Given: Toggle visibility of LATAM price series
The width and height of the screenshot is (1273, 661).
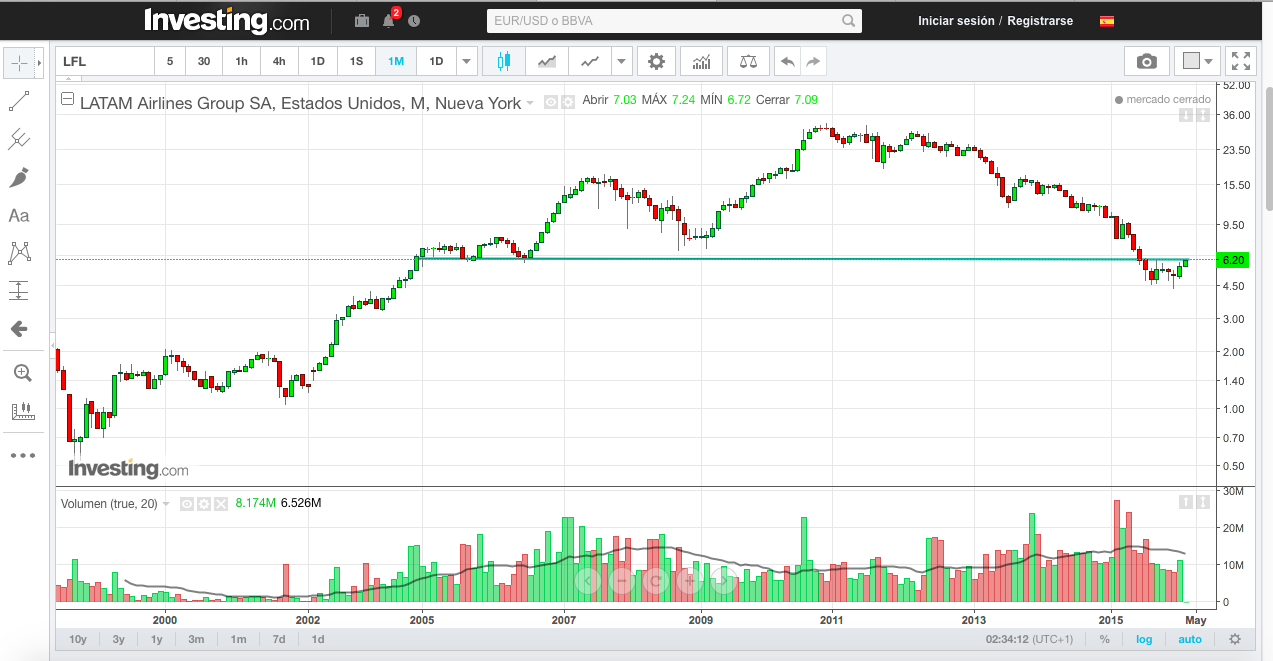Looking at the screenshot, I should tap(551, 101).
